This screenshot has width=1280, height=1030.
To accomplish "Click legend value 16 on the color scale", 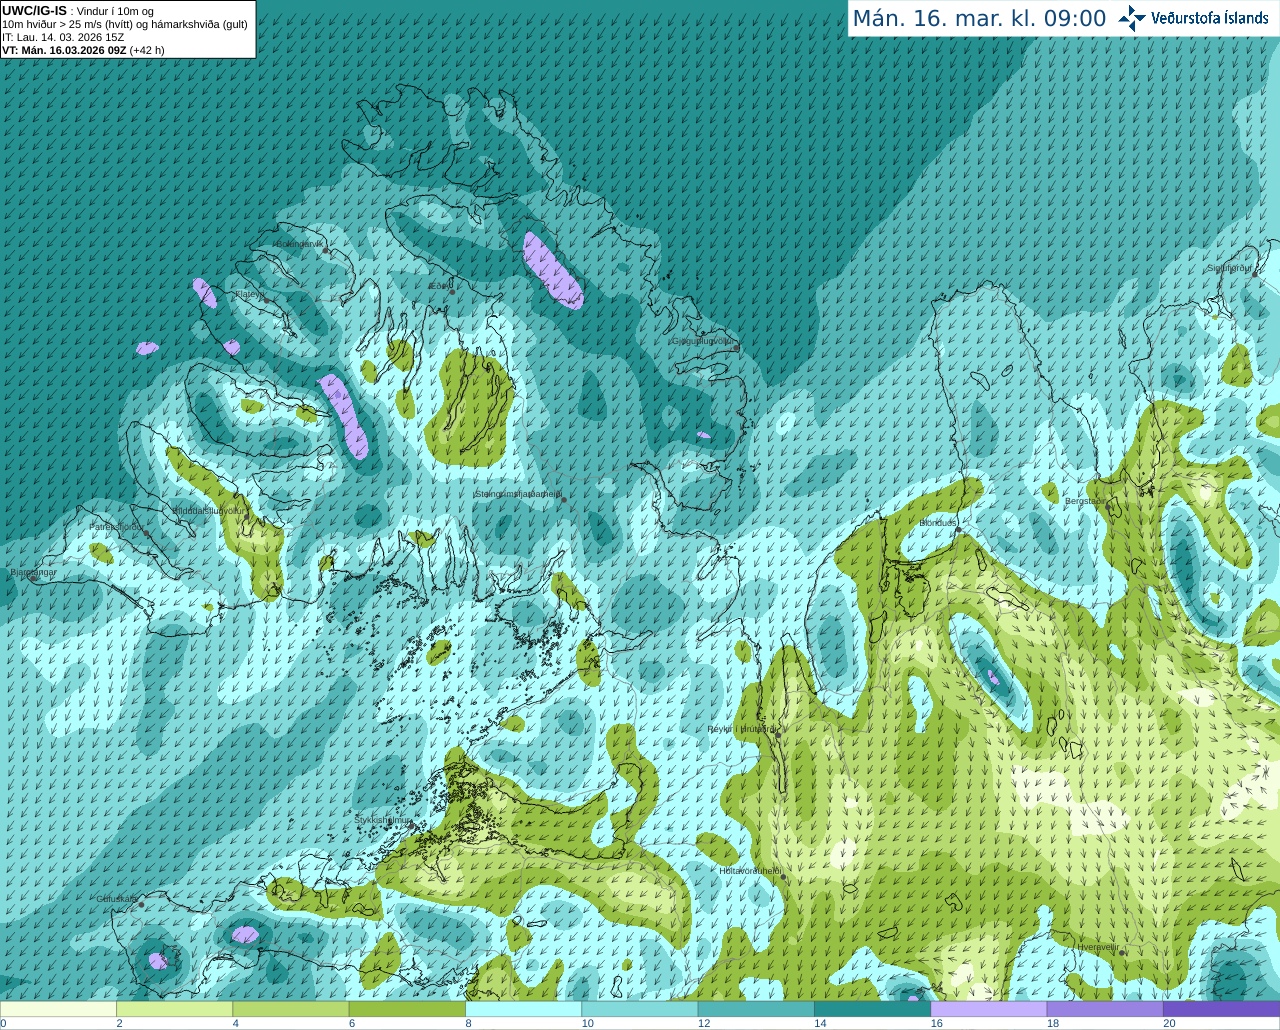I will (x=937, y=1023).
